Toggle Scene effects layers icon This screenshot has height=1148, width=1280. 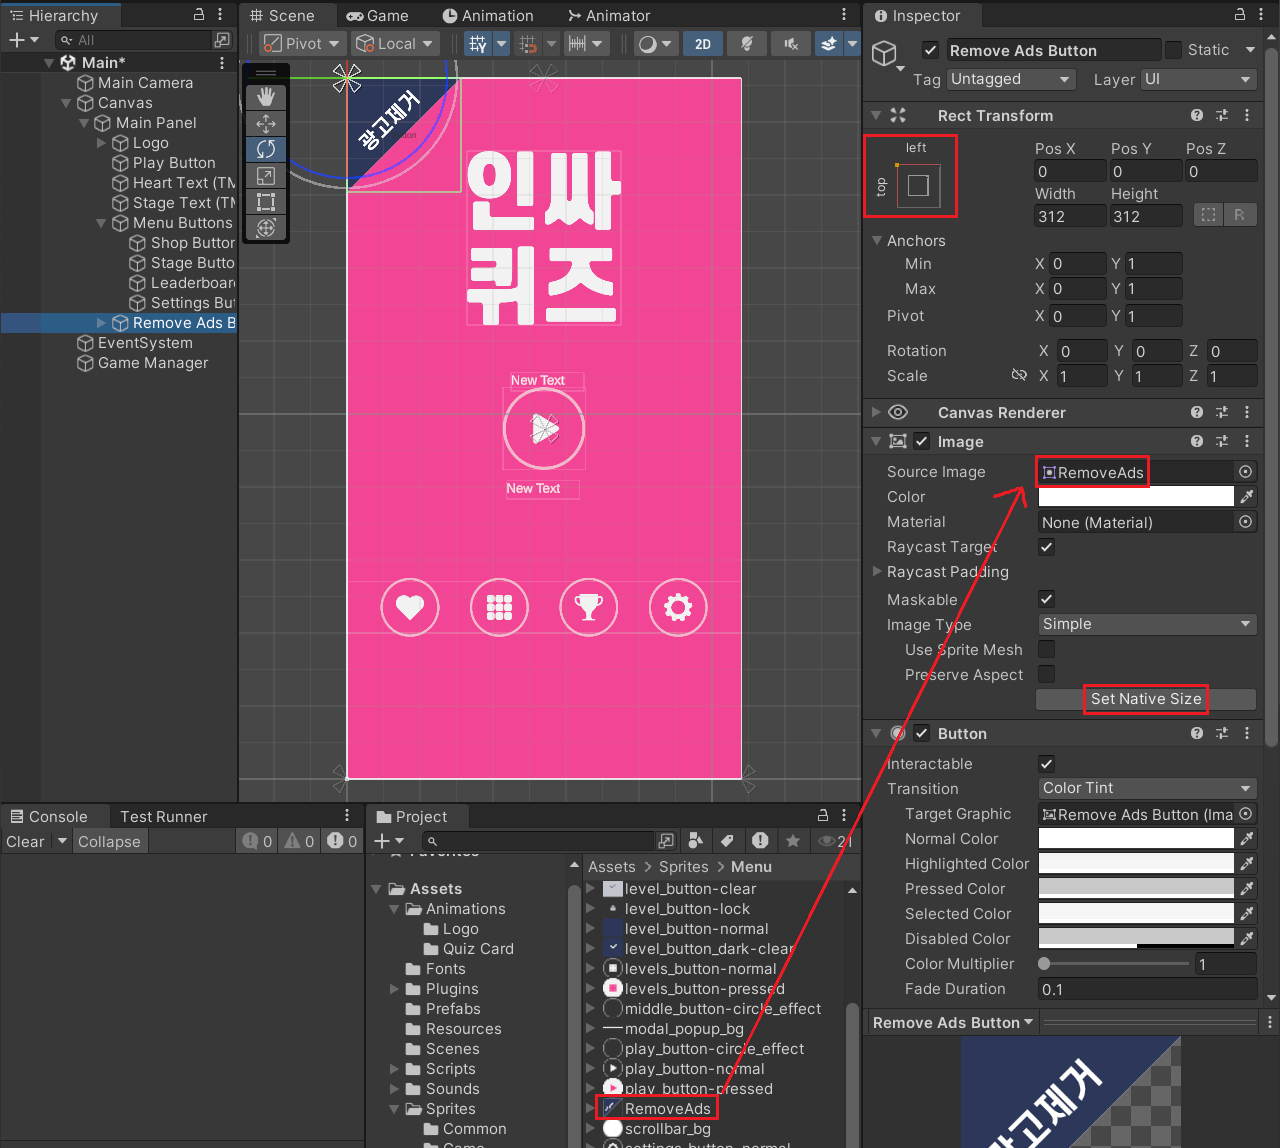pos(828,44)
